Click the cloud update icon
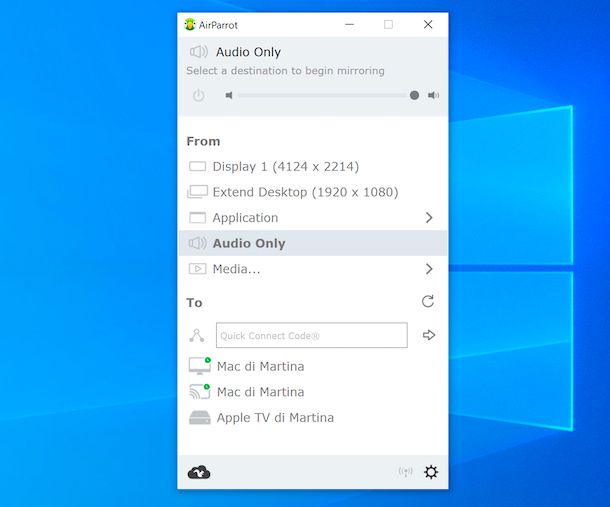The height and width of the screenshot is (507, 610). (x=199, y=472)
